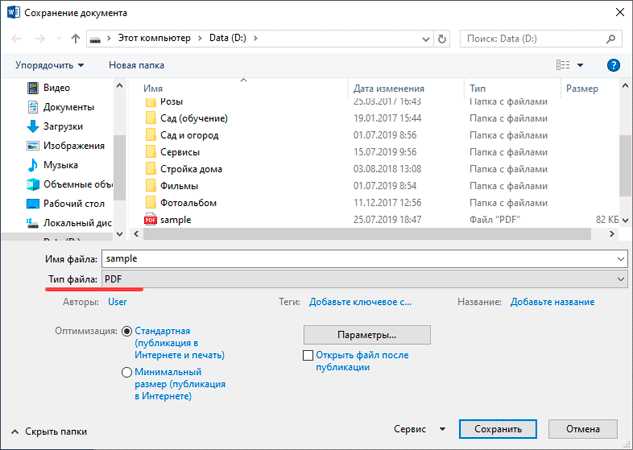Enable Открыть файл после публикации checkbox
633x450 pixels.
click(x=309, y=355)
